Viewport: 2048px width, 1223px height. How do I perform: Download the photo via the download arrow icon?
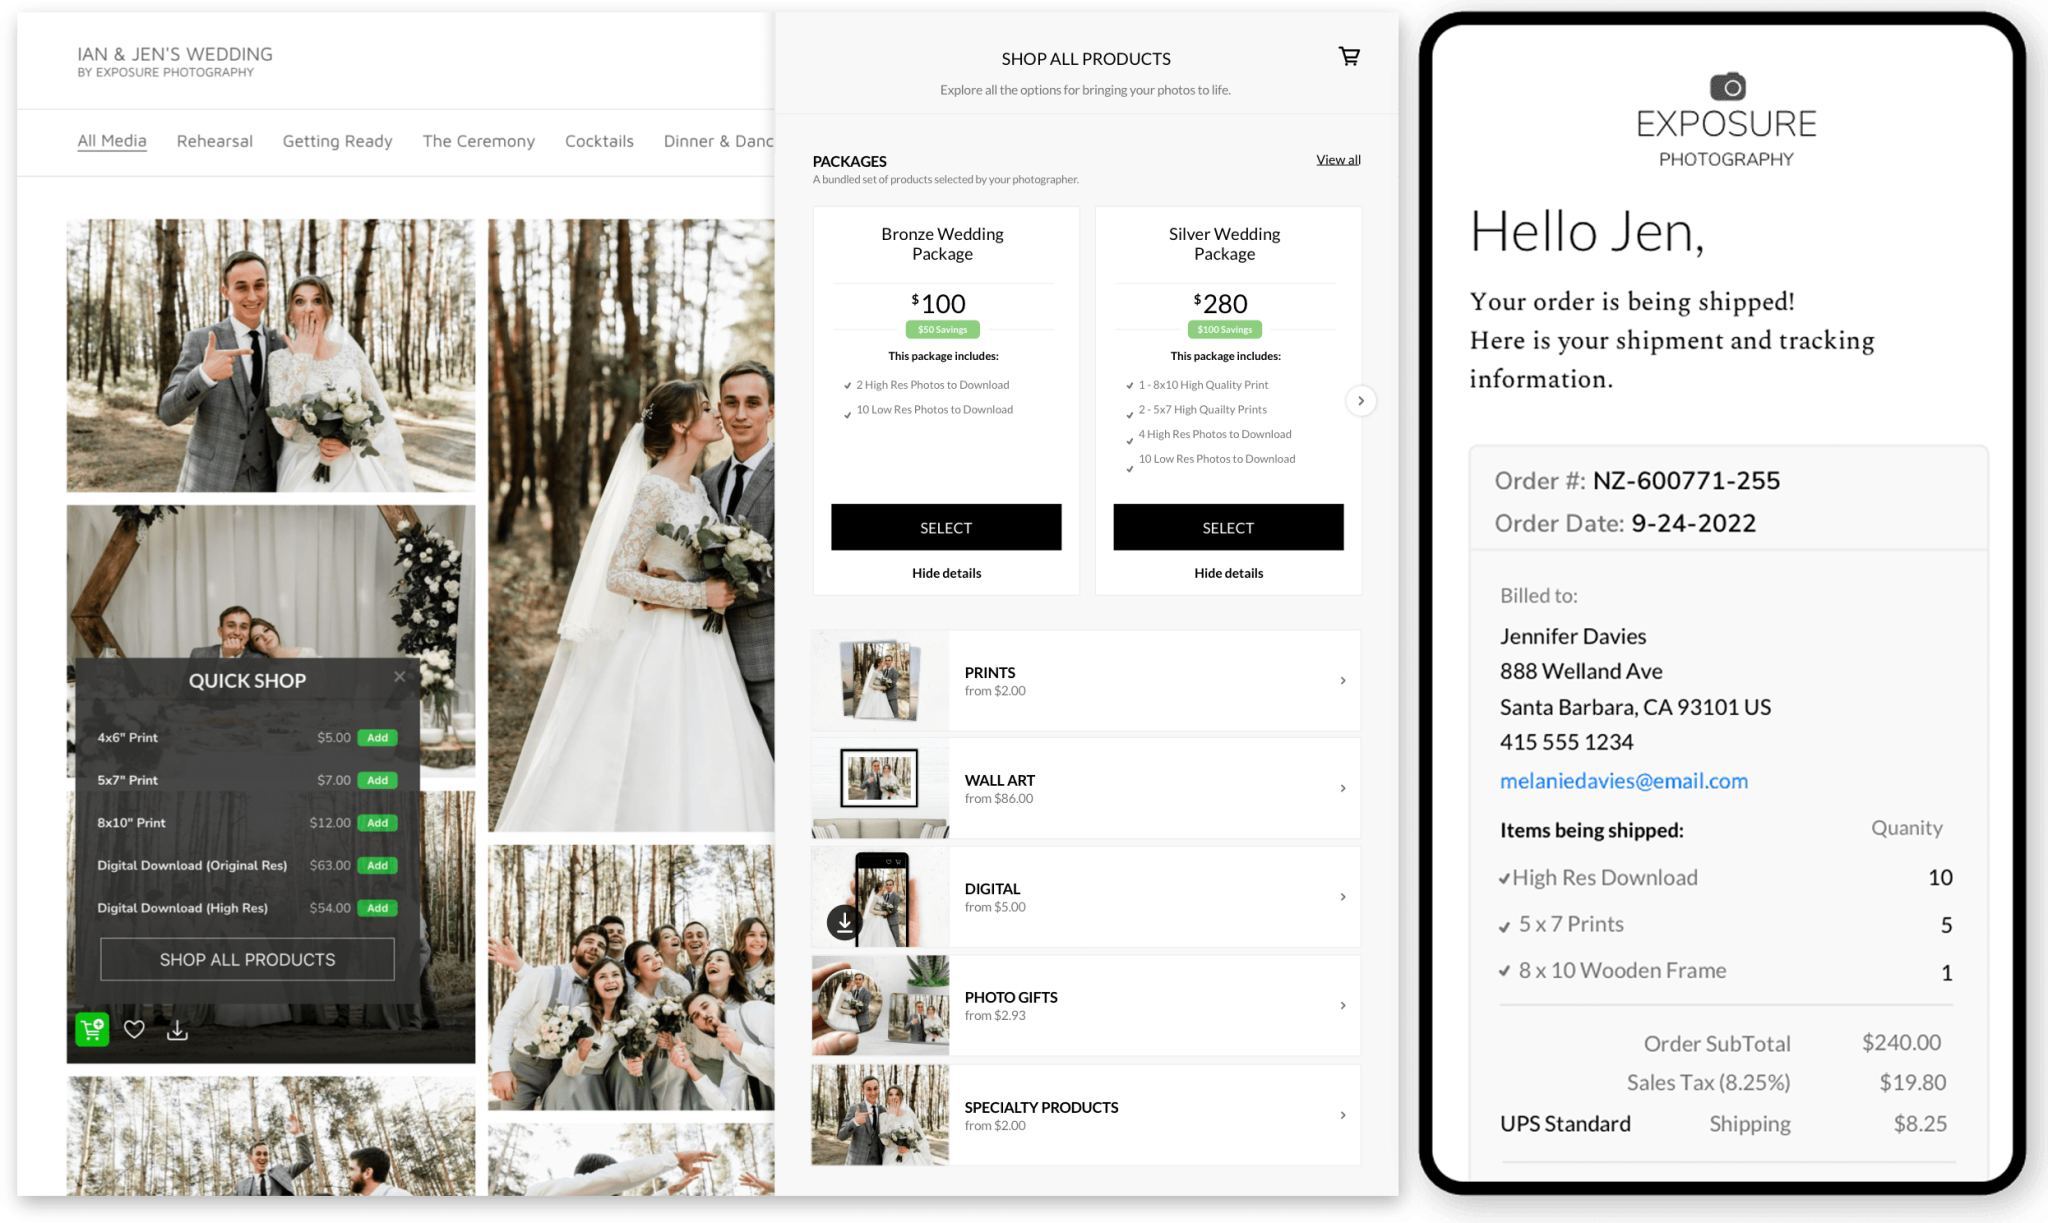point(177,1029)
